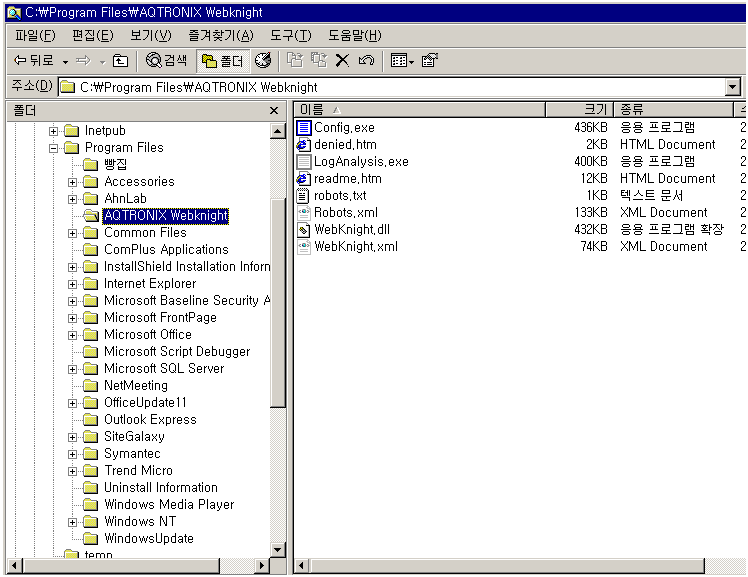This screenshot has height=577, width=748.
Task: Select the WebKnight.dll file icon
Action: (x=303, y=230)
